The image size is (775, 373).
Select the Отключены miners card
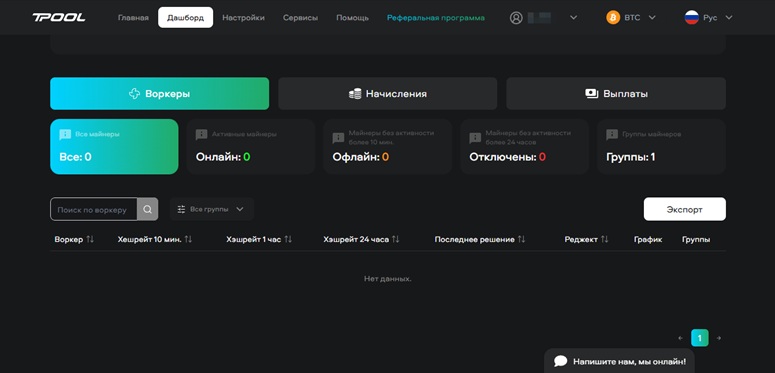click(524, 146)
